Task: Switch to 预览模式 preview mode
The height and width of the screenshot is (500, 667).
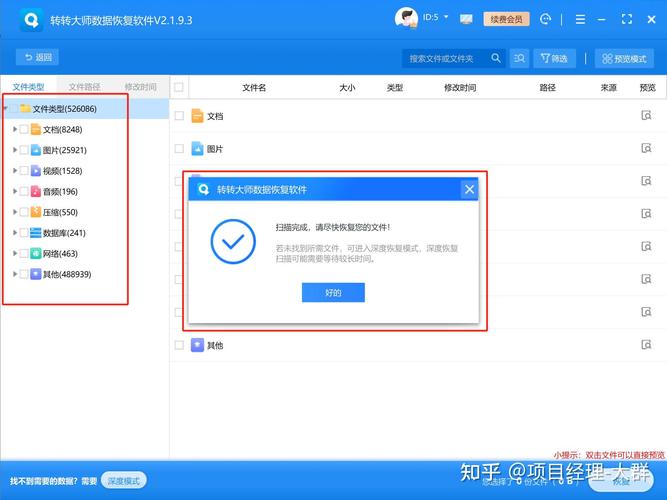Action: coord(624,58)
